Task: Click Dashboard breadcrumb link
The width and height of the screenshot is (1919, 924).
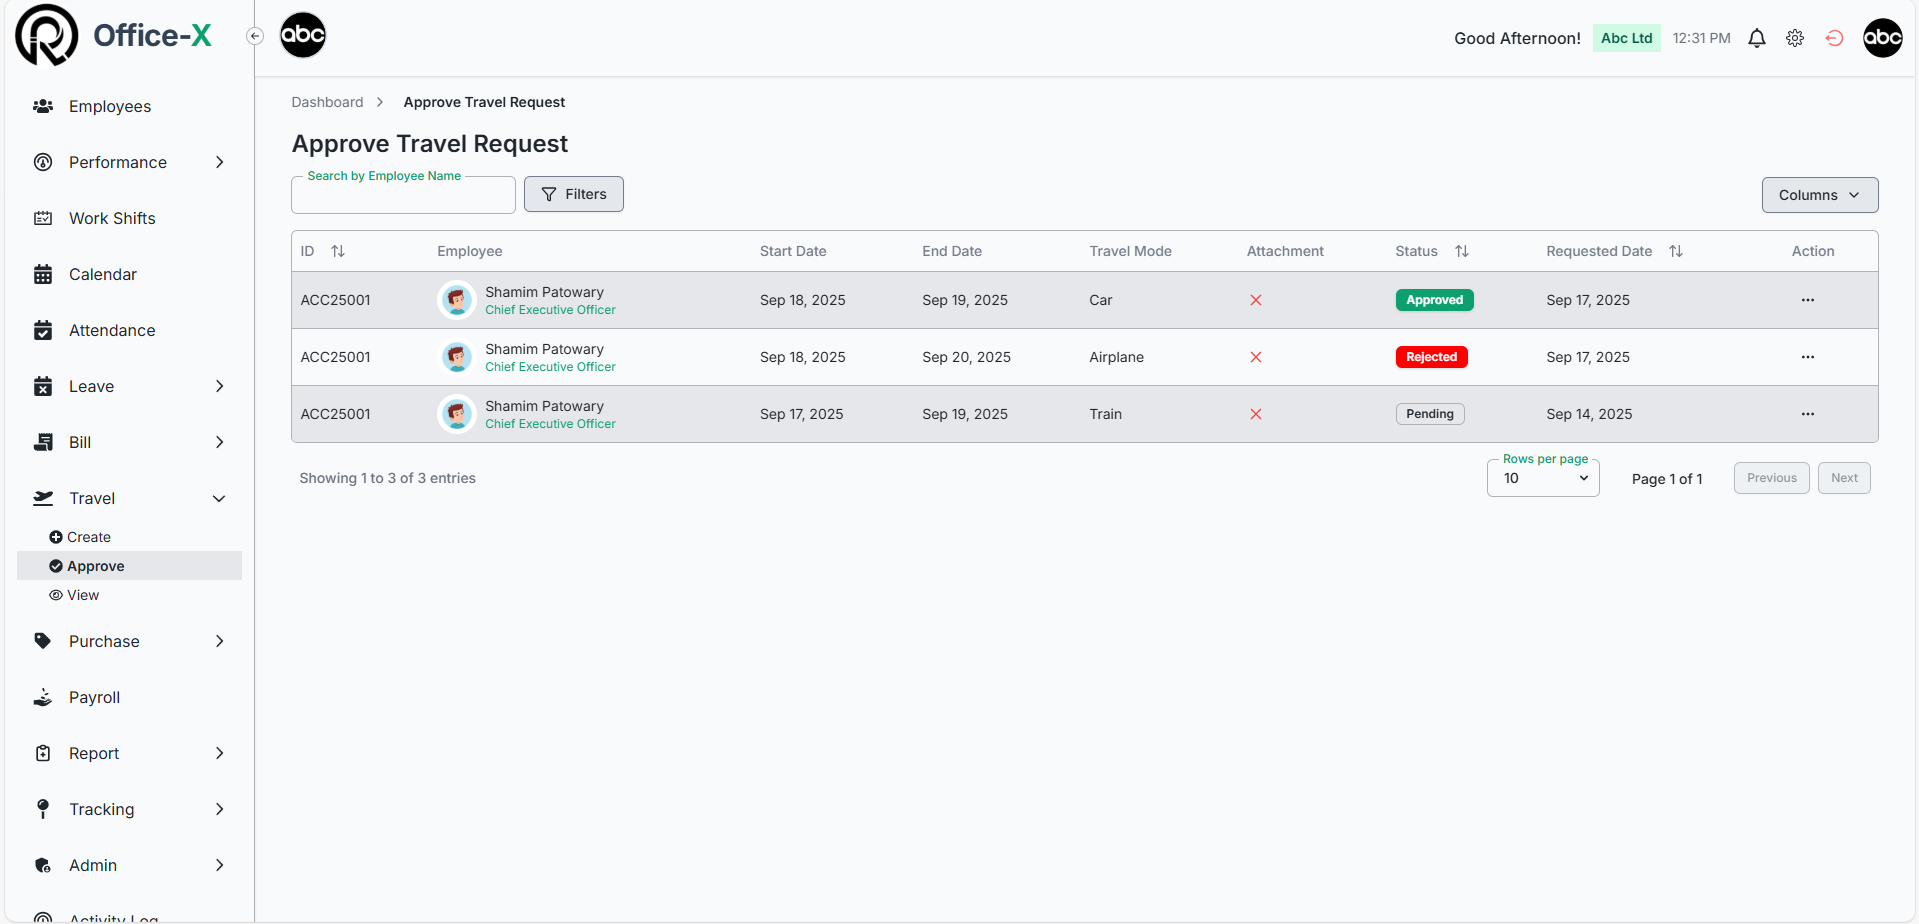Action: (x=327, y=102)
